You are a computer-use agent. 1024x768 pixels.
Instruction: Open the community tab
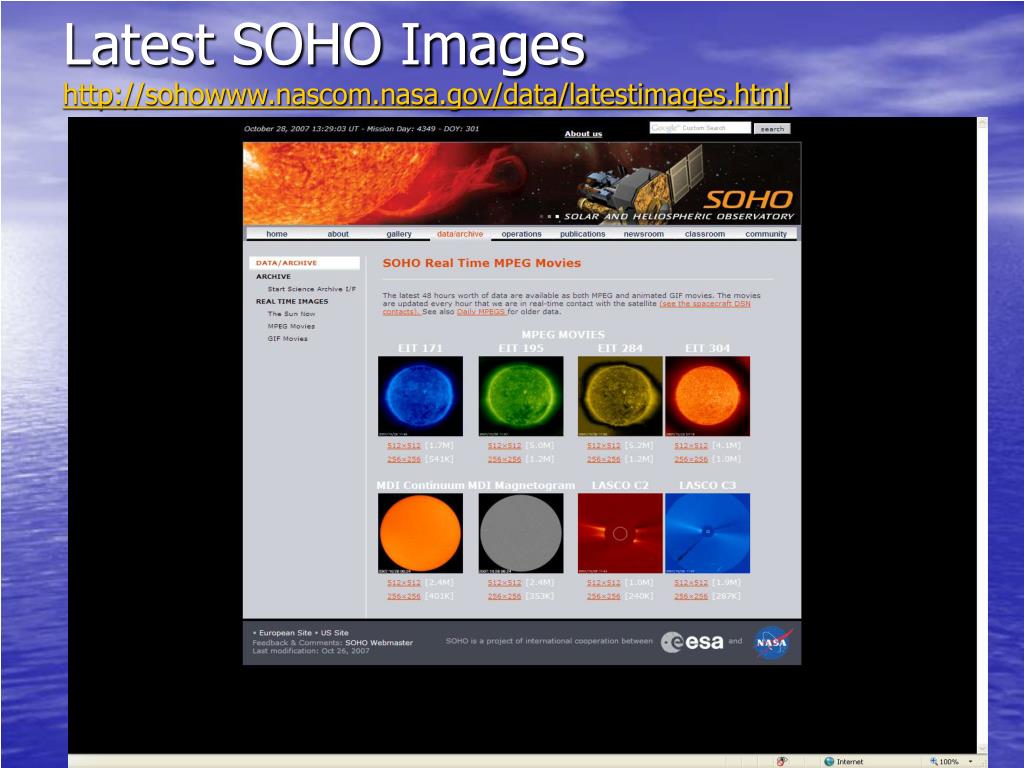(766, 234)
